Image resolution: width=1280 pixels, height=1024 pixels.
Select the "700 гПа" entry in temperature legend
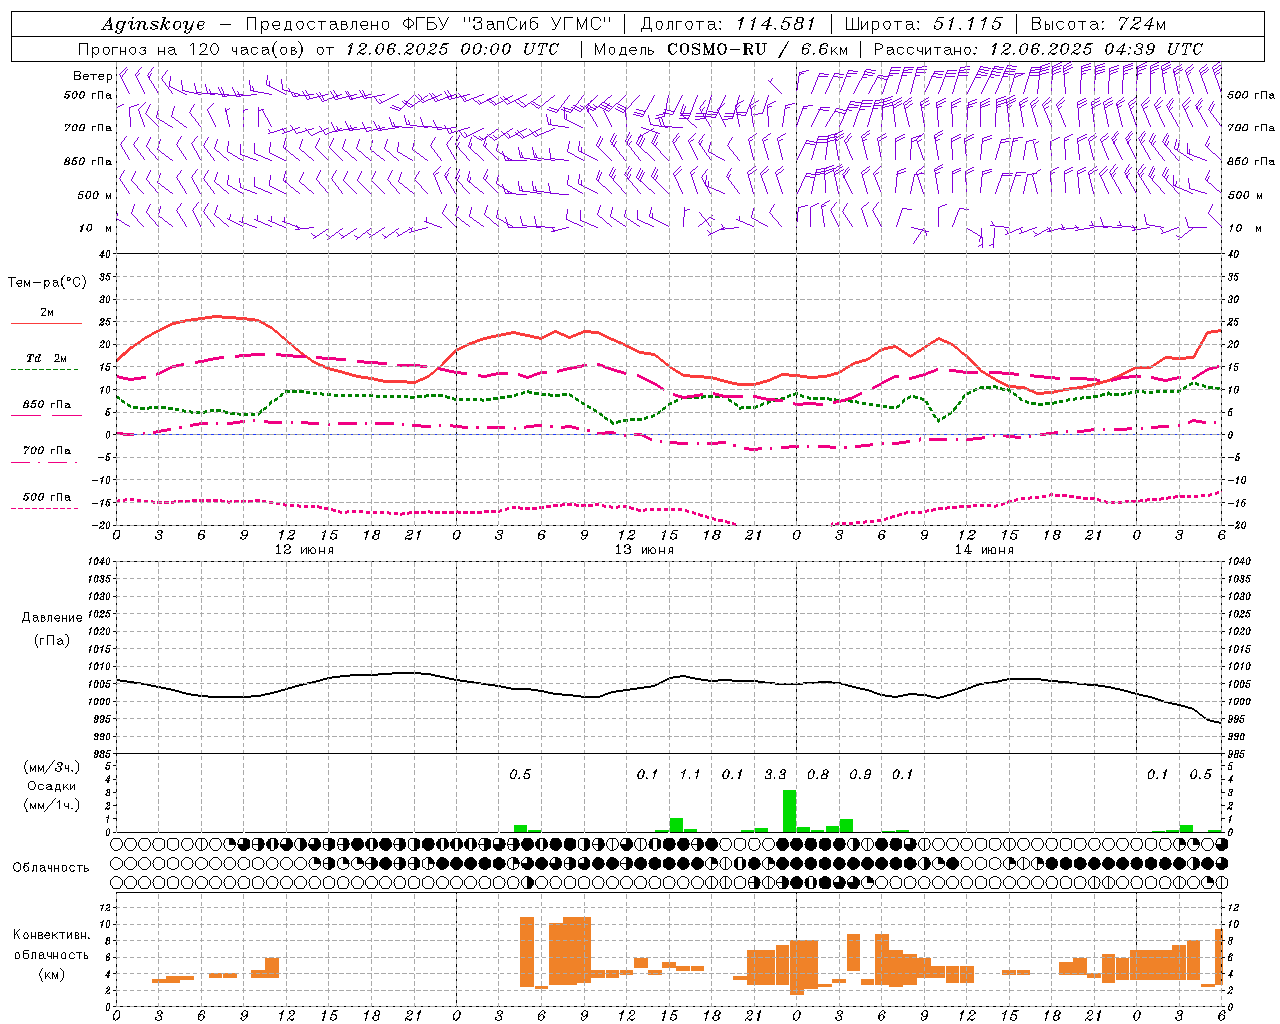pos(47,450)
